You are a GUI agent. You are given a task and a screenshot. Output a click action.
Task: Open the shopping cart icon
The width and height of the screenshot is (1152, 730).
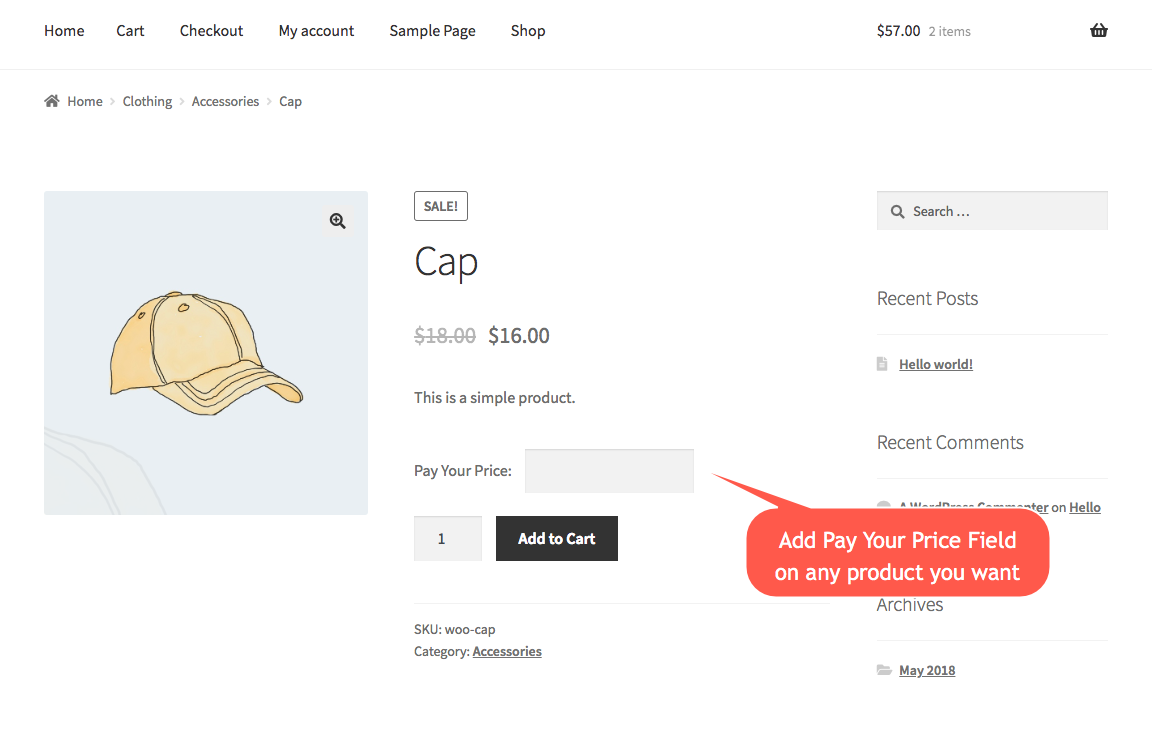1098,30
